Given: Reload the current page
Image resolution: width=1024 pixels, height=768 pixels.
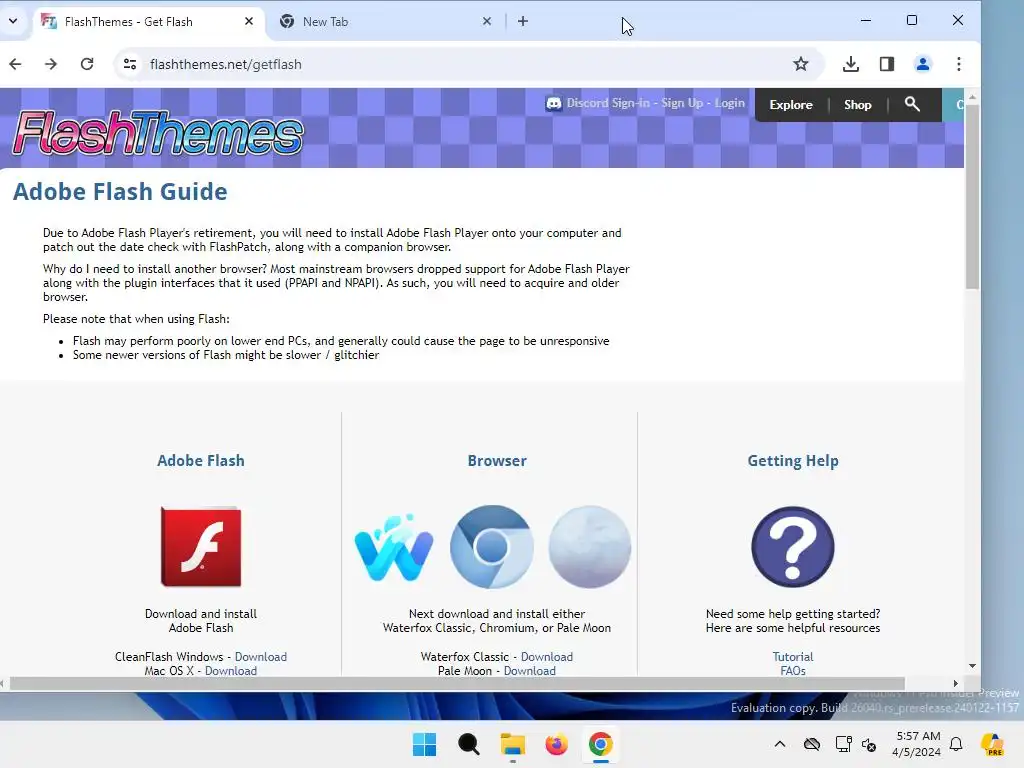Looking at the screenshot, I should click(x=87, y=64).
